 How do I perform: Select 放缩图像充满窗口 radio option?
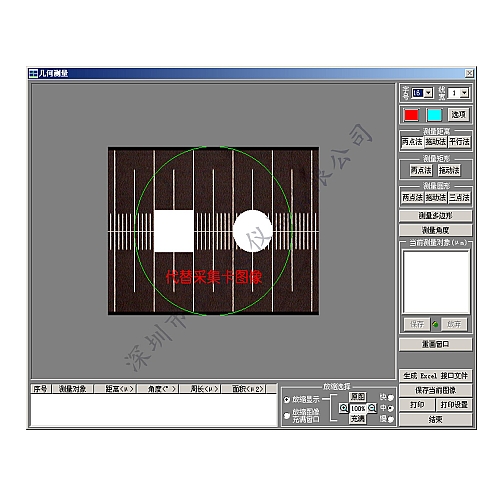coord(287,415)
